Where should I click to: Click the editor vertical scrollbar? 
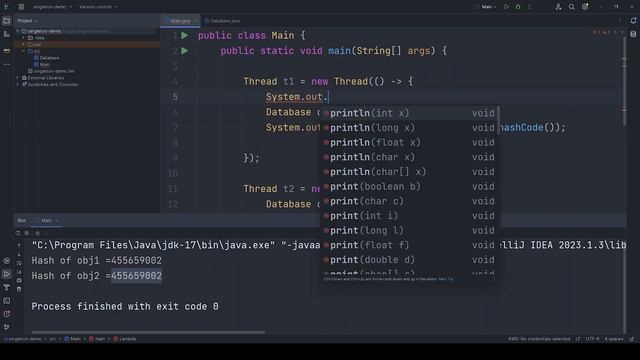click(624, 82)
